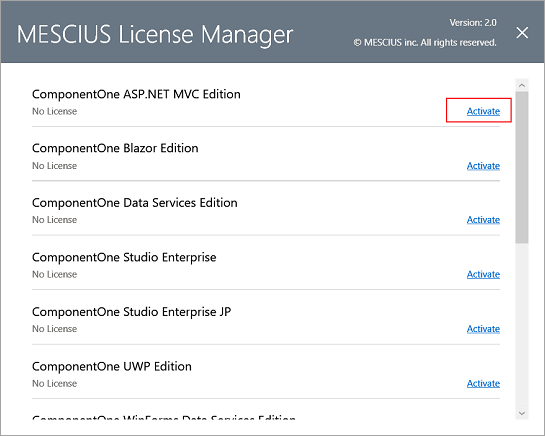Click No License under UWP Edition
The width and height of the screenshot is (545, 436).
[55, 383]
